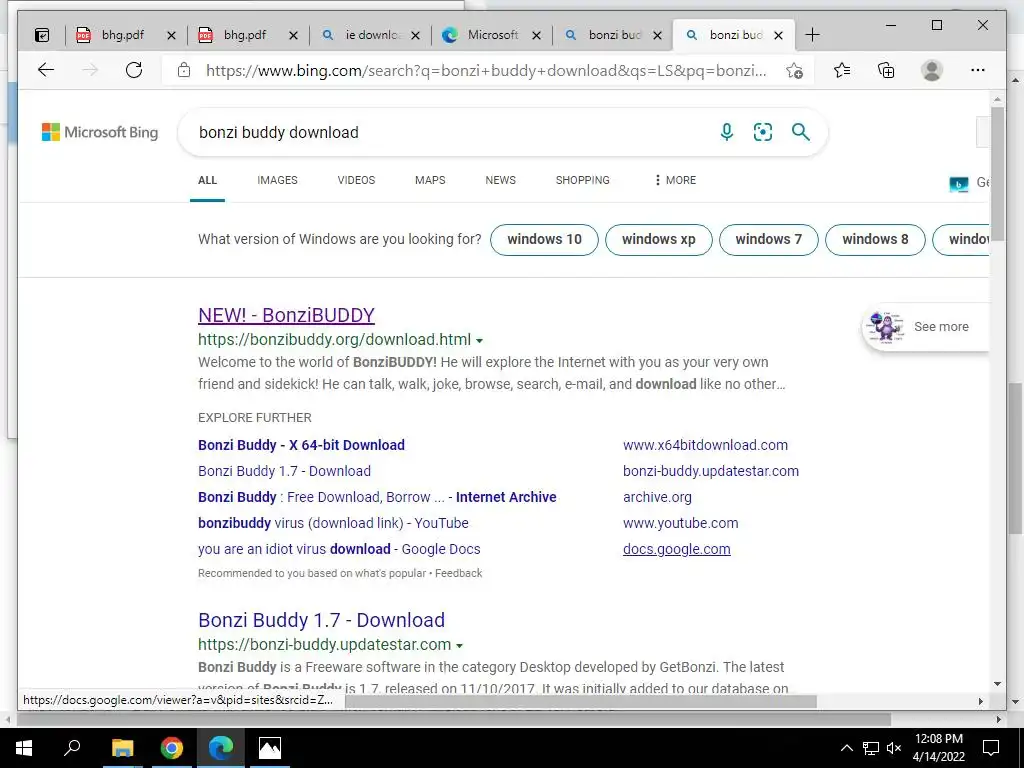The image size is (1024, 768).
Task: Choose the windows 7 suggestion chip
Action: click(768, 239)
